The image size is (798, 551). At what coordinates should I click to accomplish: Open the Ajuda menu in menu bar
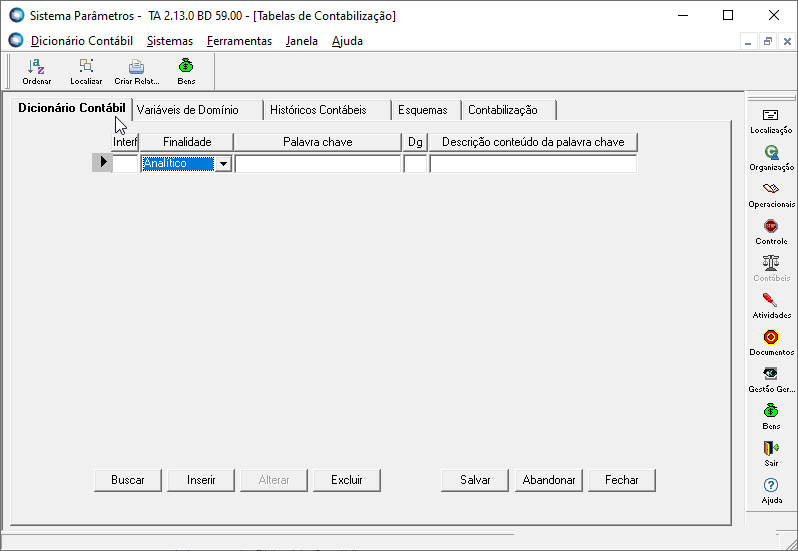click(347, 41)
